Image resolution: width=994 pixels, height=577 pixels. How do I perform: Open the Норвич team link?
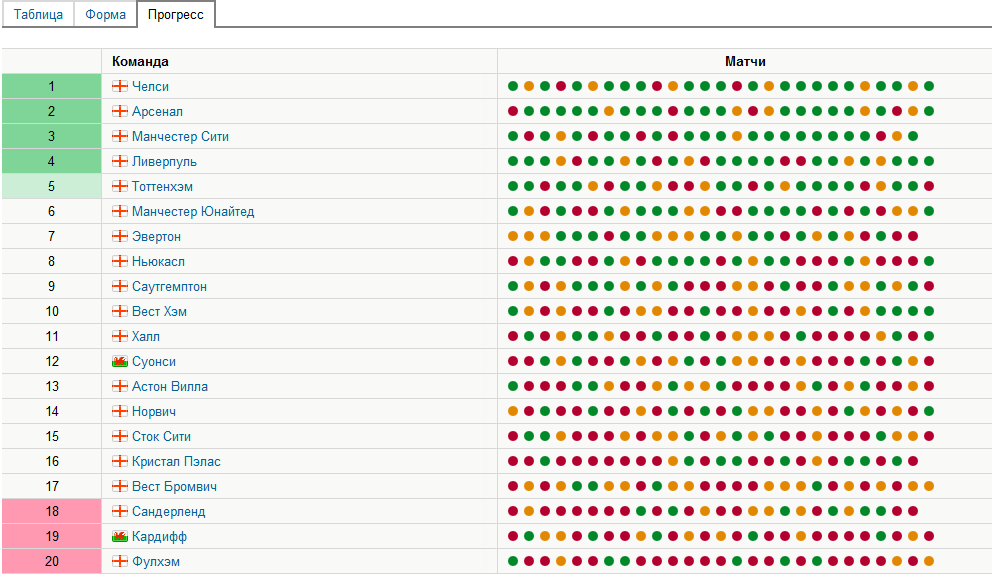coord(153,412)
